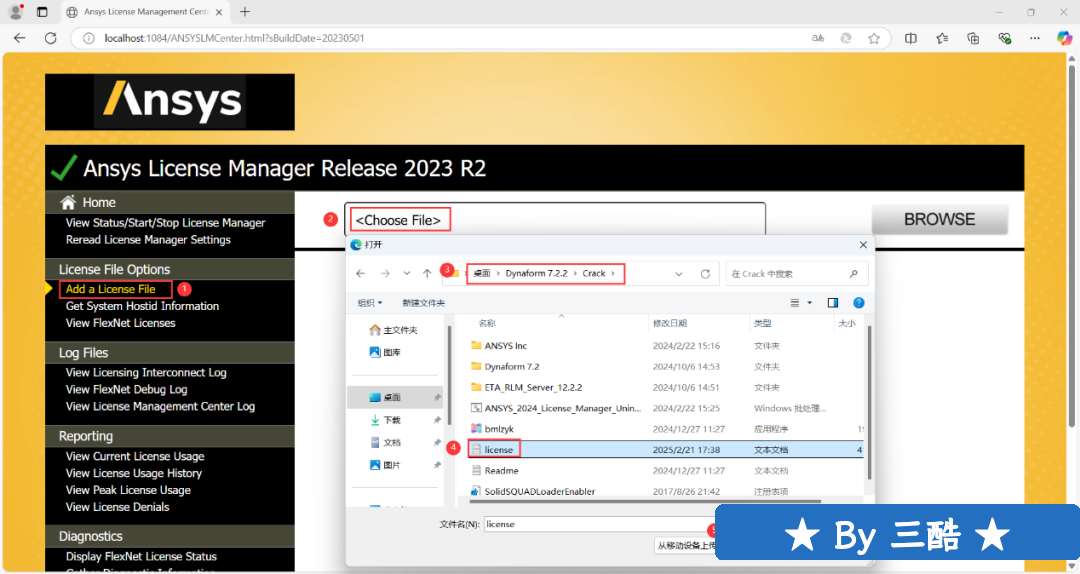Expand the chevron after Crack in path
The width and height of the screenshot is (1080, 574).
click(612, 274)
